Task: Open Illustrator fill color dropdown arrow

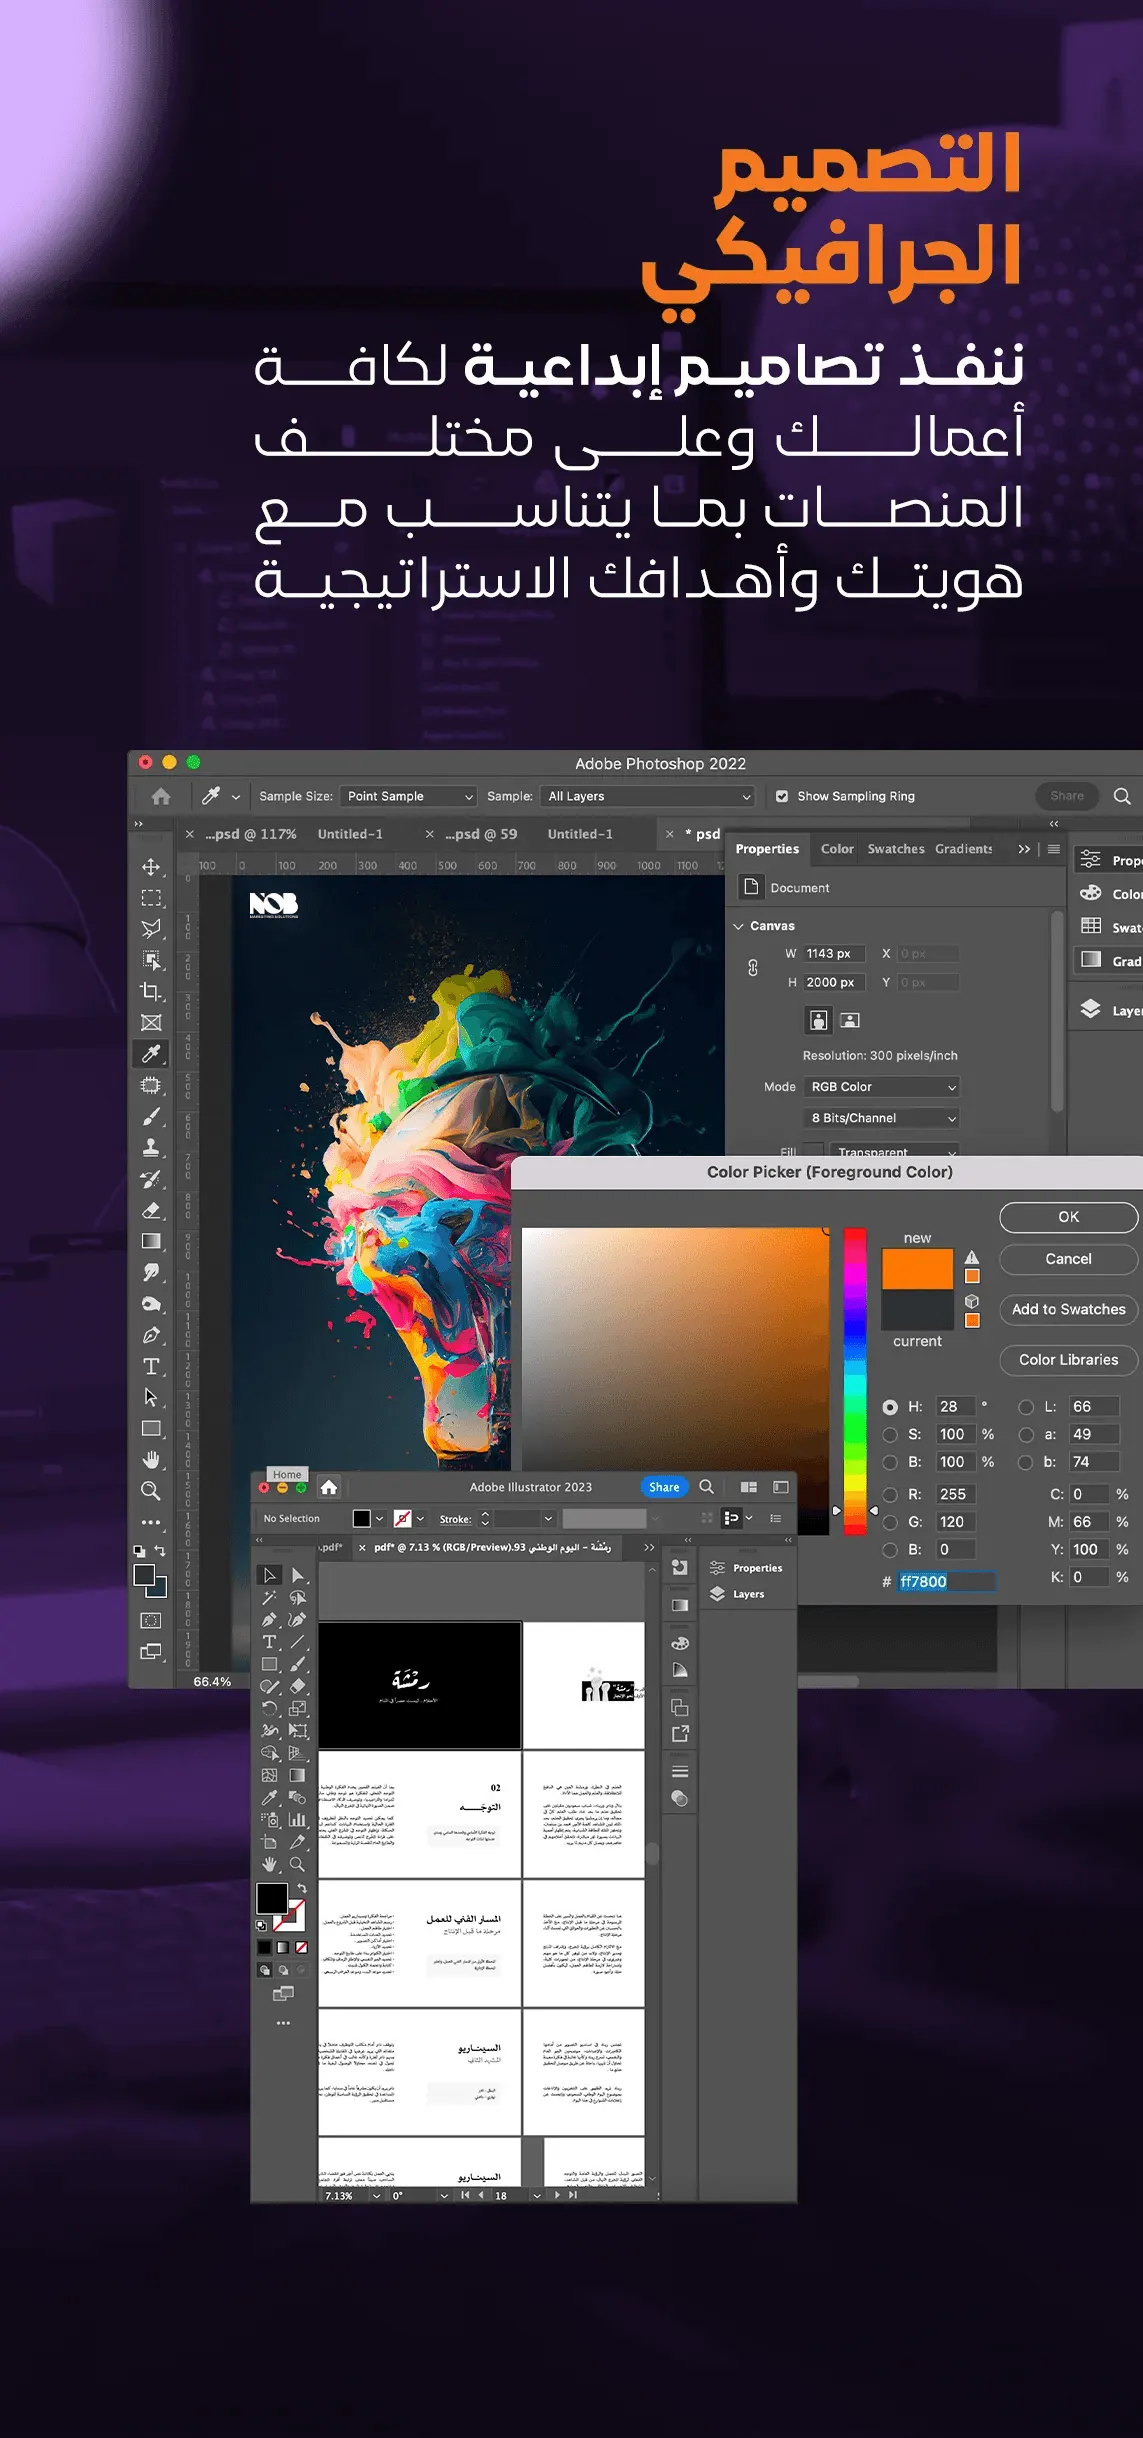Action: (379, 1518)
